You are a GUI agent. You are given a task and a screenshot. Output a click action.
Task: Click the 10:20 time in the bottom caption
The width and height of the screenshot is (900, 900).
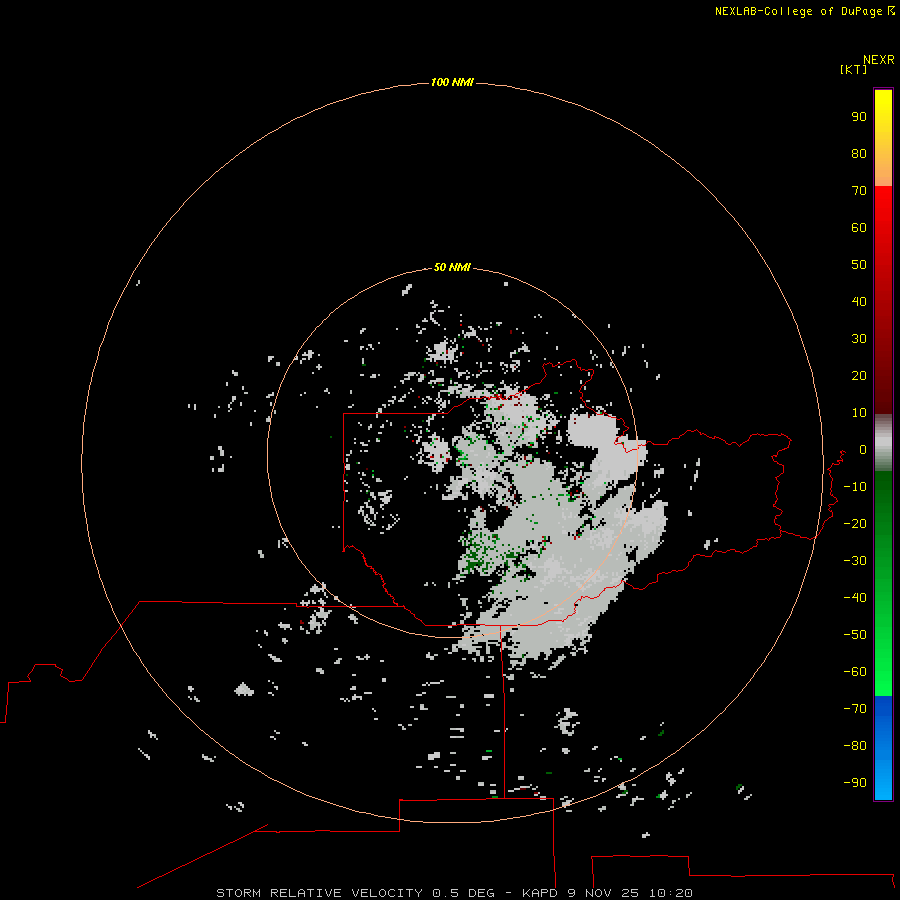[x=670, y=893]
